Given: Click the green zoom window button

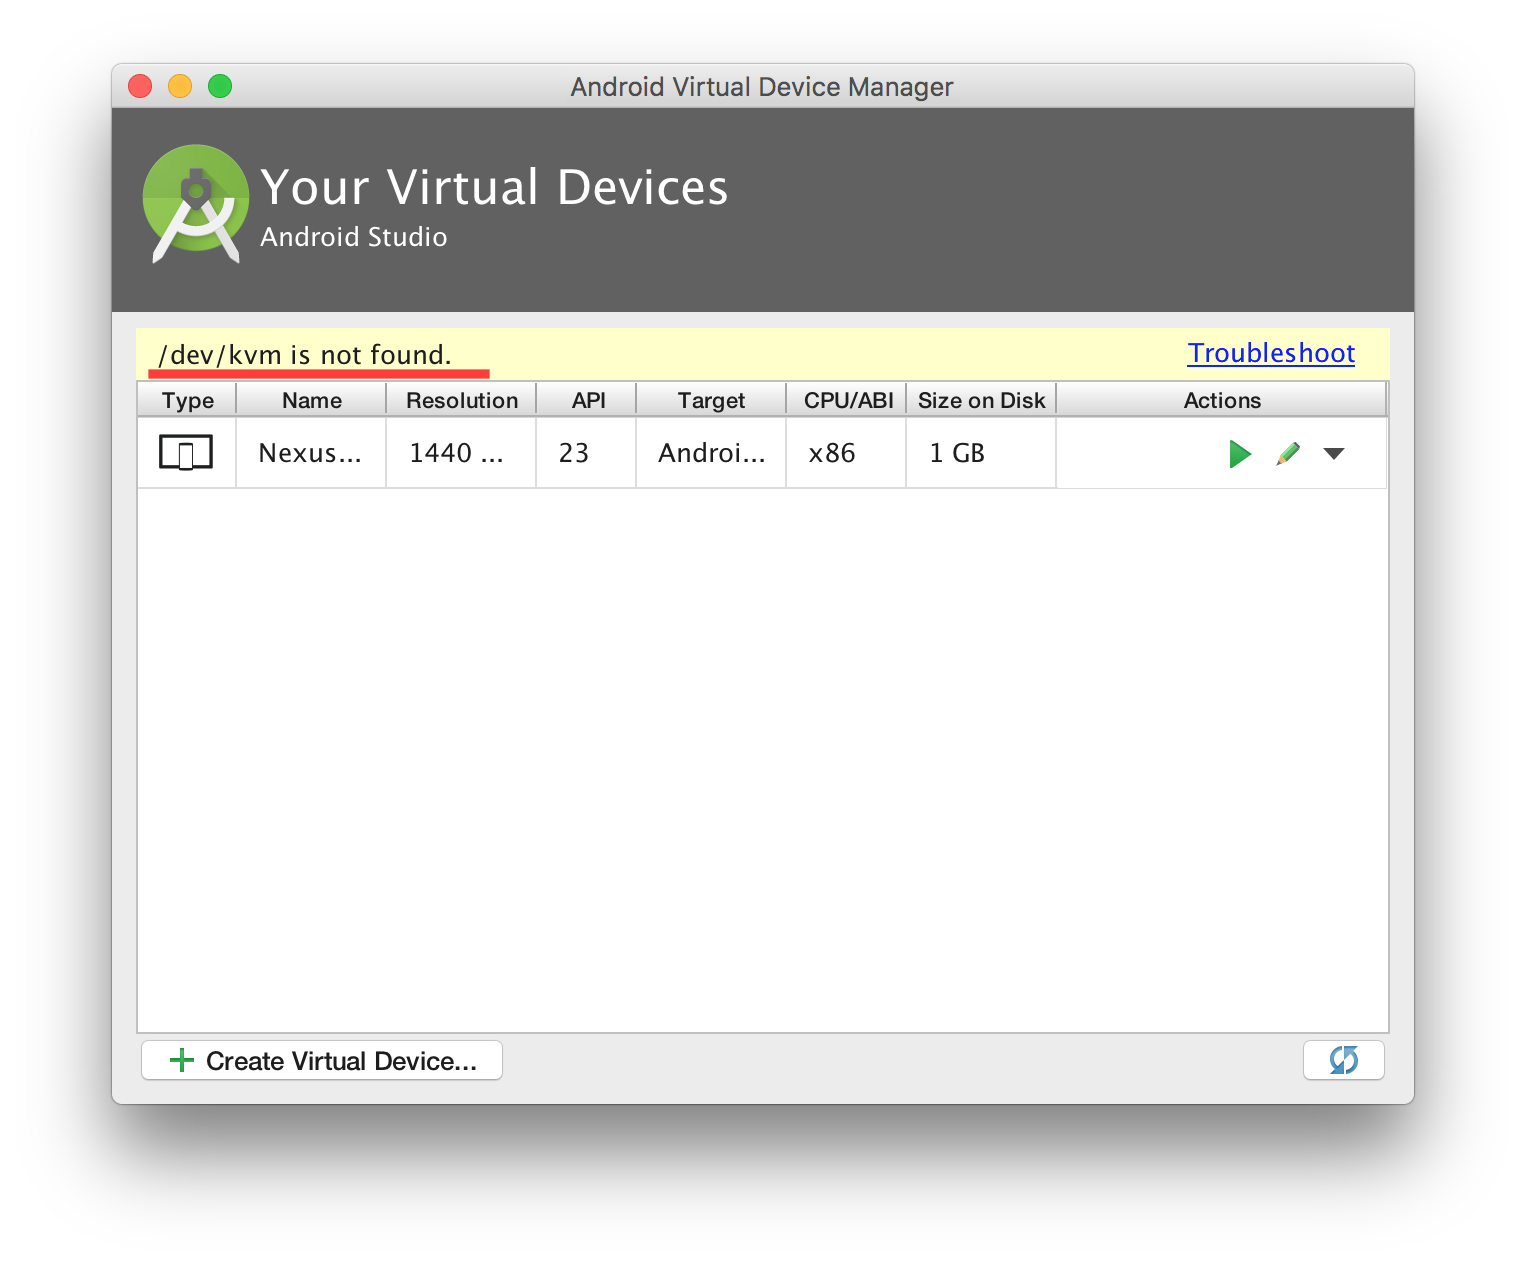Looking at the screenshot, I should coord(220,87).
